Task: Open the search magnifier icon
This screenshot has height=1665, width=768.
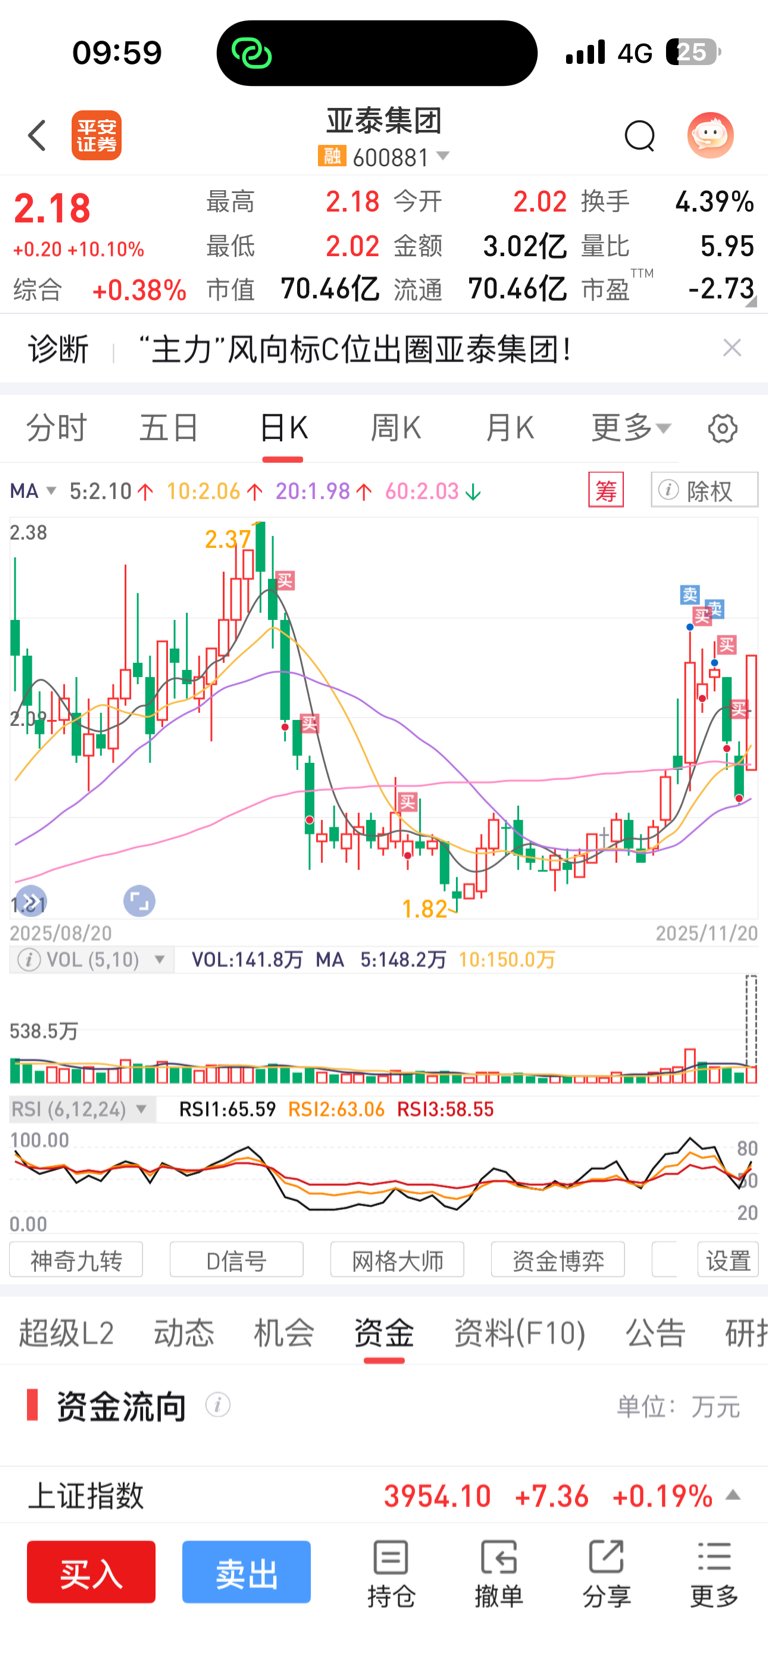Action: coord(640,136)
